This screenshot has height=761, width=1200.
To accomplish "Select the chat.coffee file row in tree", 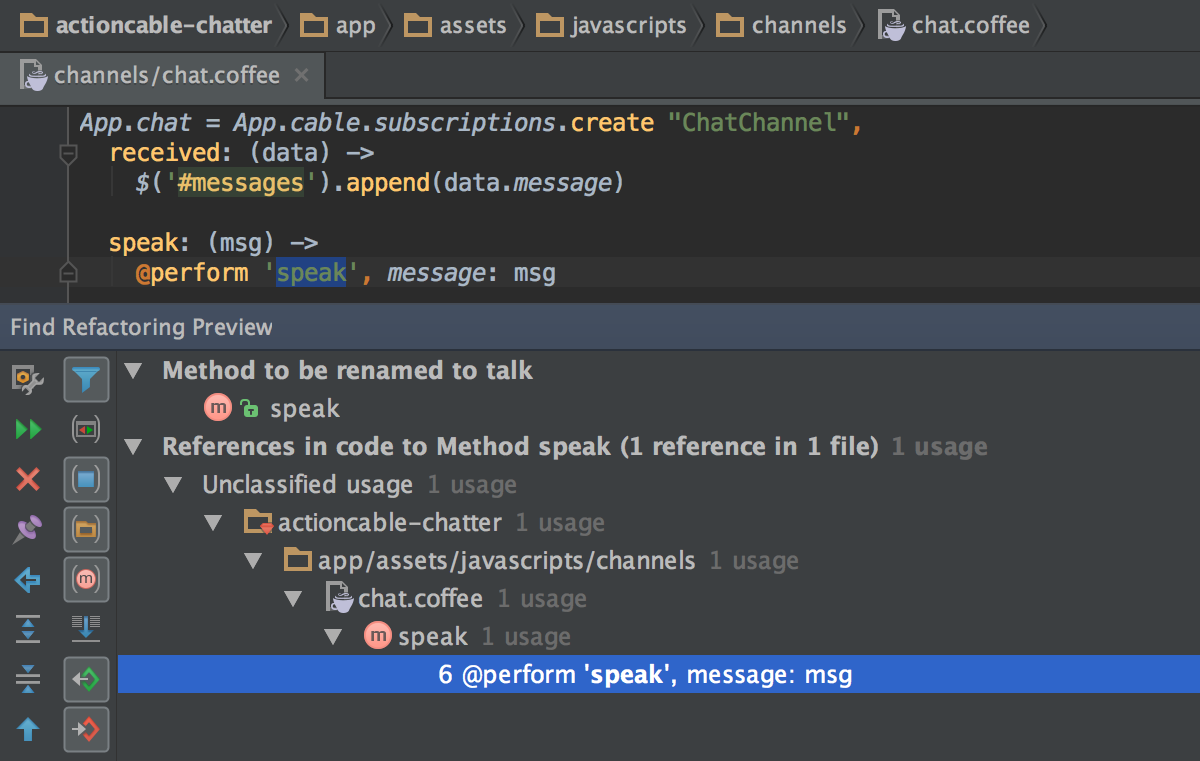I will [x=456, y=599].
